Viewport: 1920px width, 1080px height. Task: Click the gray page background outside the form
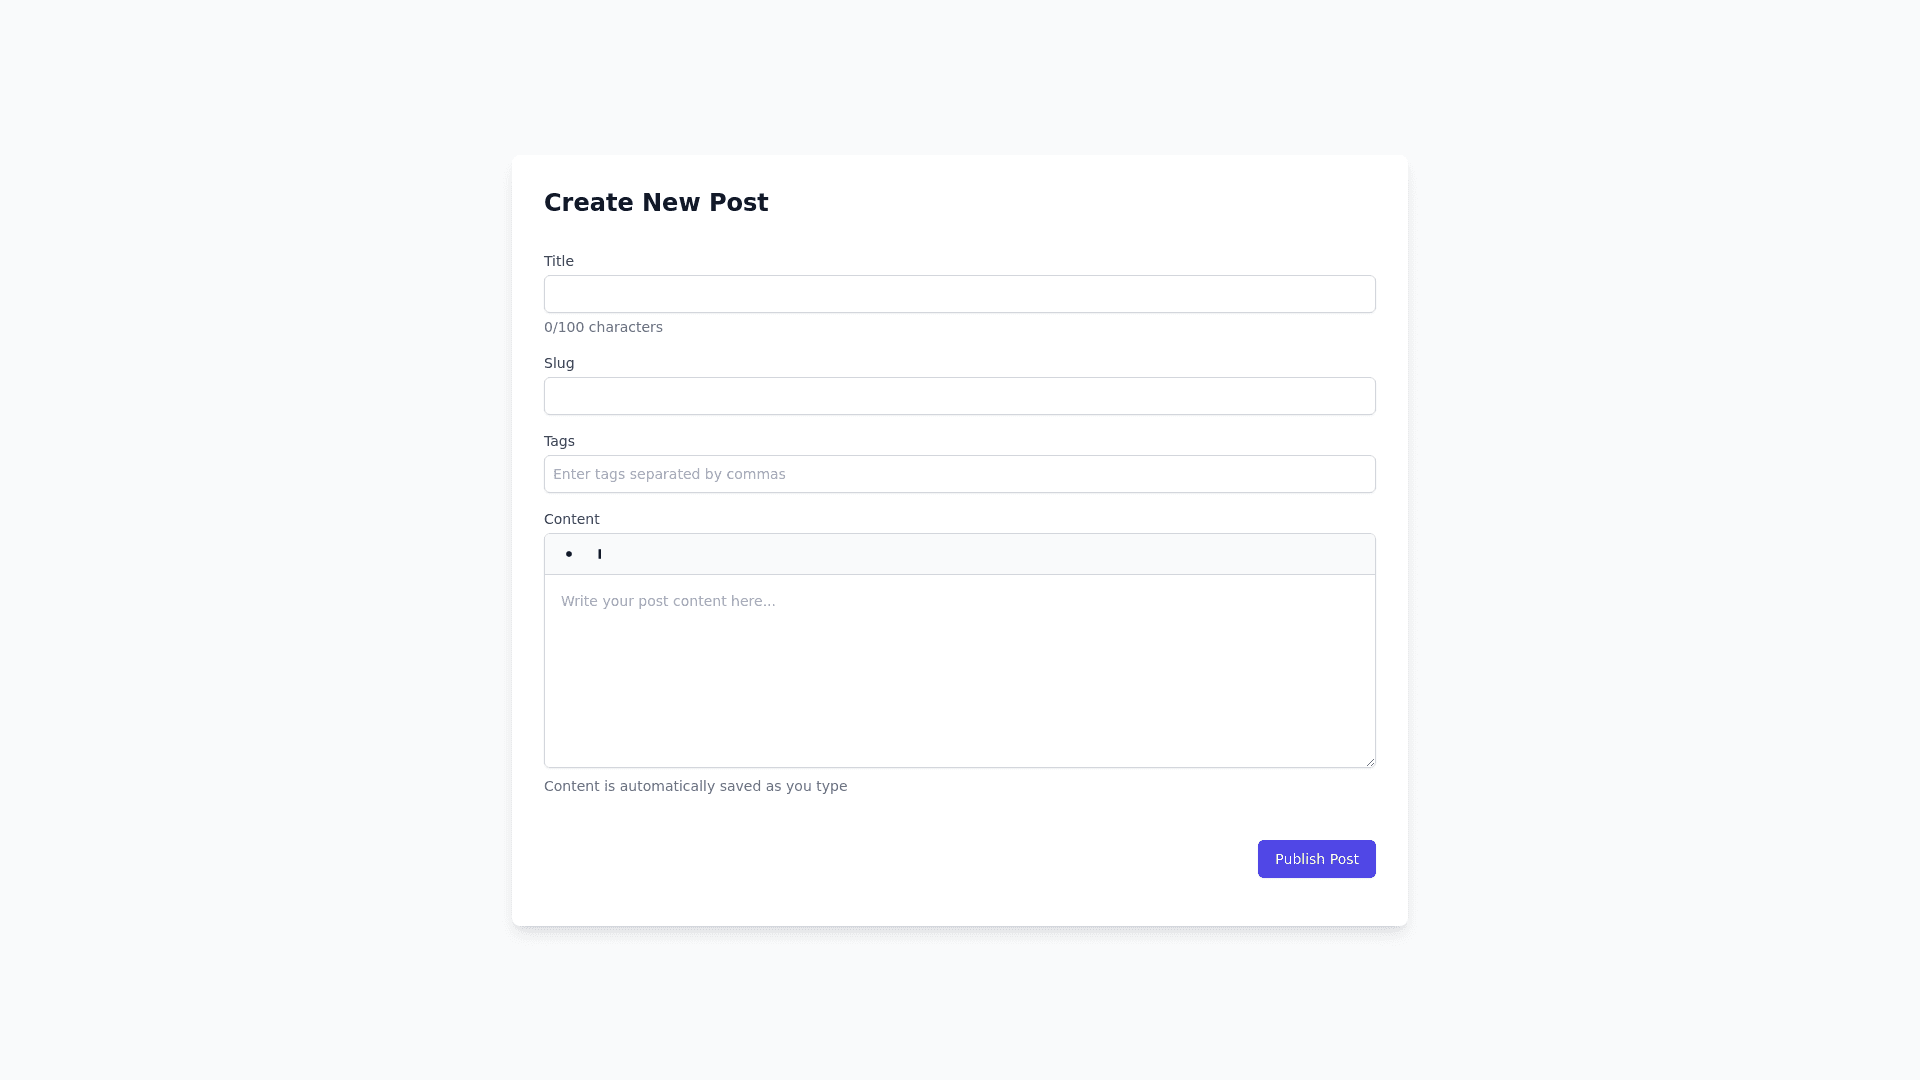tap(250, 540)
